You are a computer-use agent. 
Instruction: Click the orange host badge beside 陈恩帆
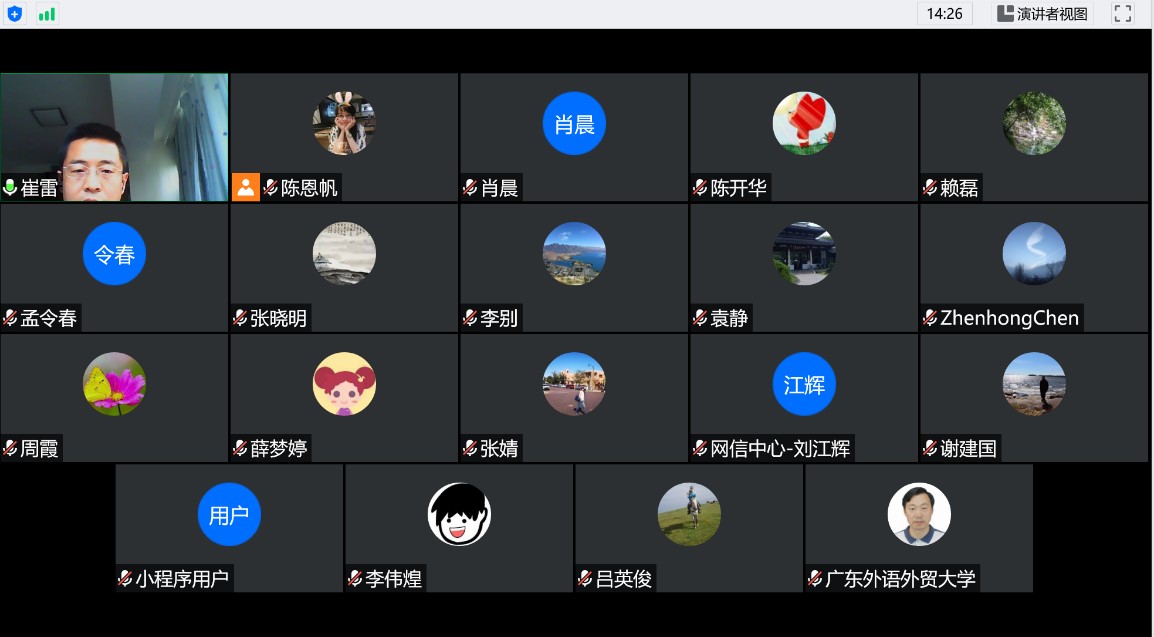245,187
